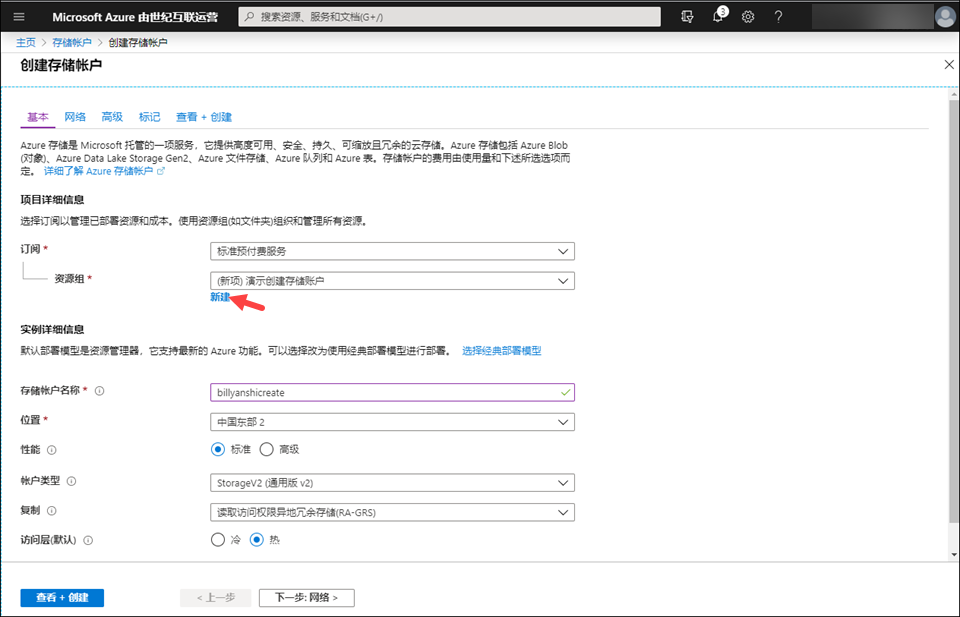Switch to the 查看 + 创建 tab
The image size is (960, 617).
coord(204,117)
